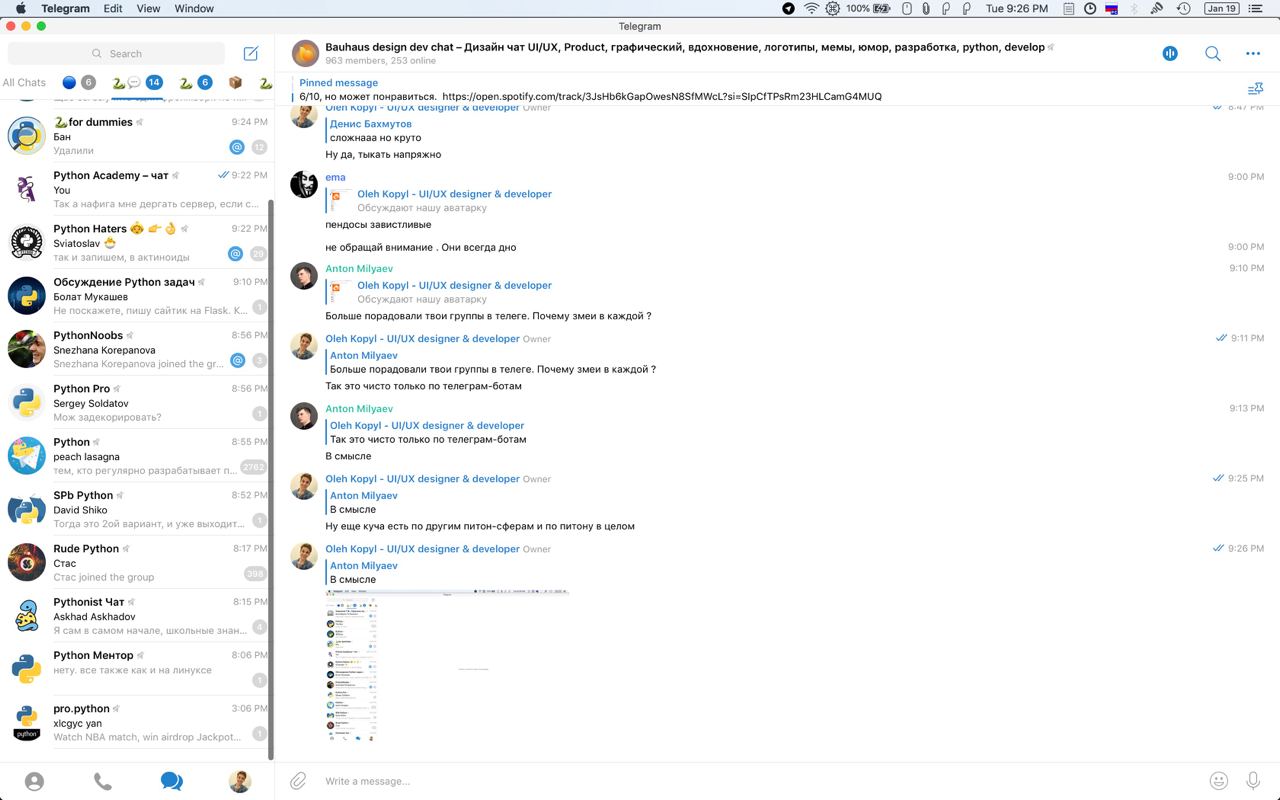Open the battery 100% status in menu bar
This screenshot has width=1280, height=800.
pos(868,8)
